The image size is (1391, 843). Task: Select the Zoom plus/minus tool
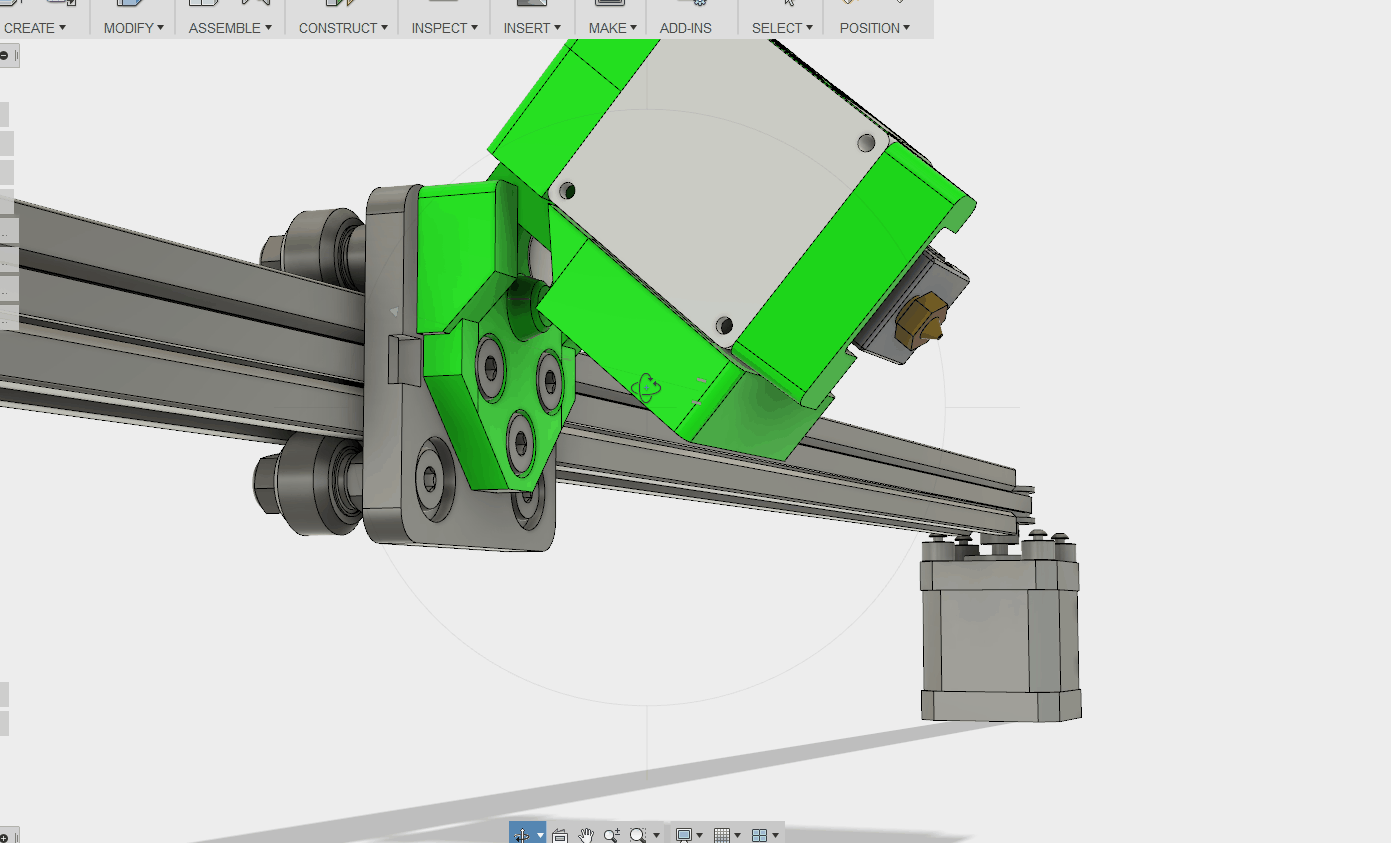click(x=611, y=835)
